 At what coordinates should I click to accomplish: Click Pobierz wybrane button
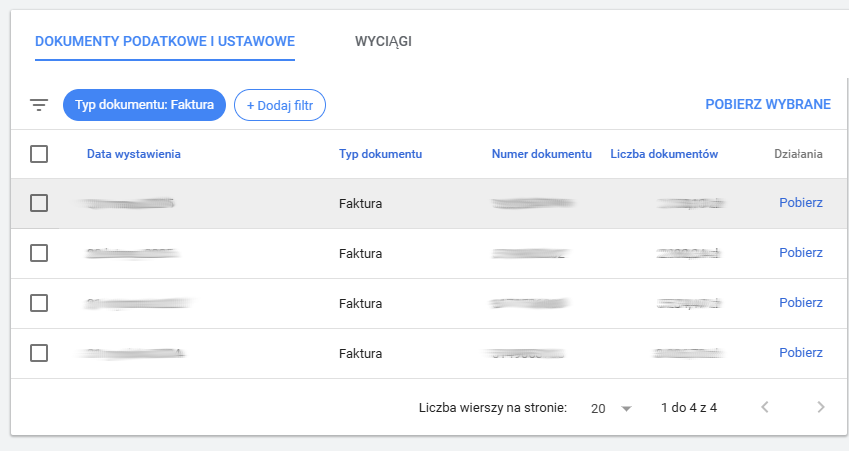tap(768, 104)
